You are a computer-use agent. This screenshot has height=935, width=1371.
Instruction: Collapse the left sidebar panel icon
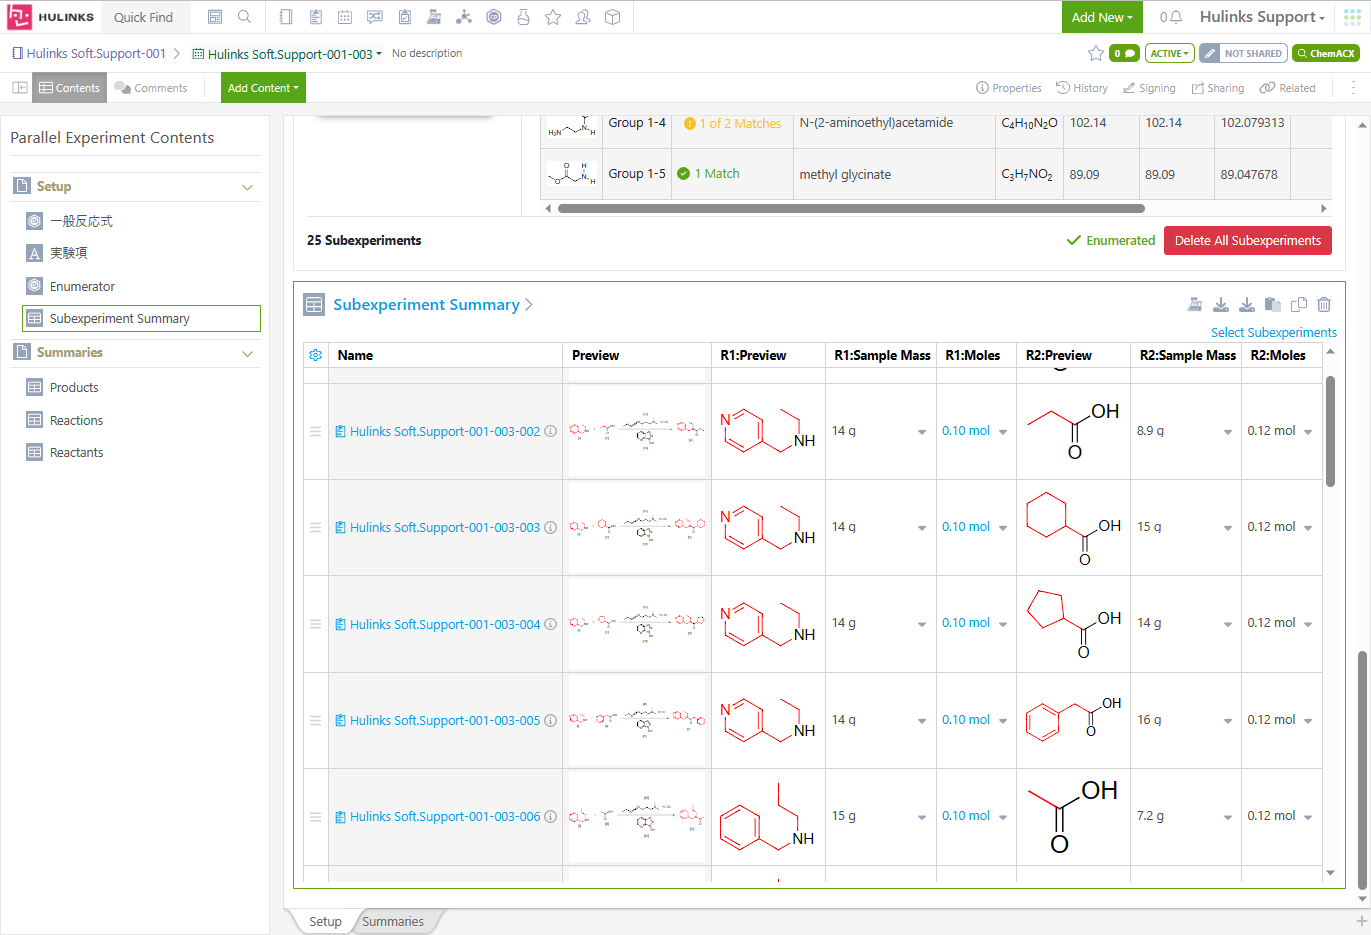click(19, 88)
